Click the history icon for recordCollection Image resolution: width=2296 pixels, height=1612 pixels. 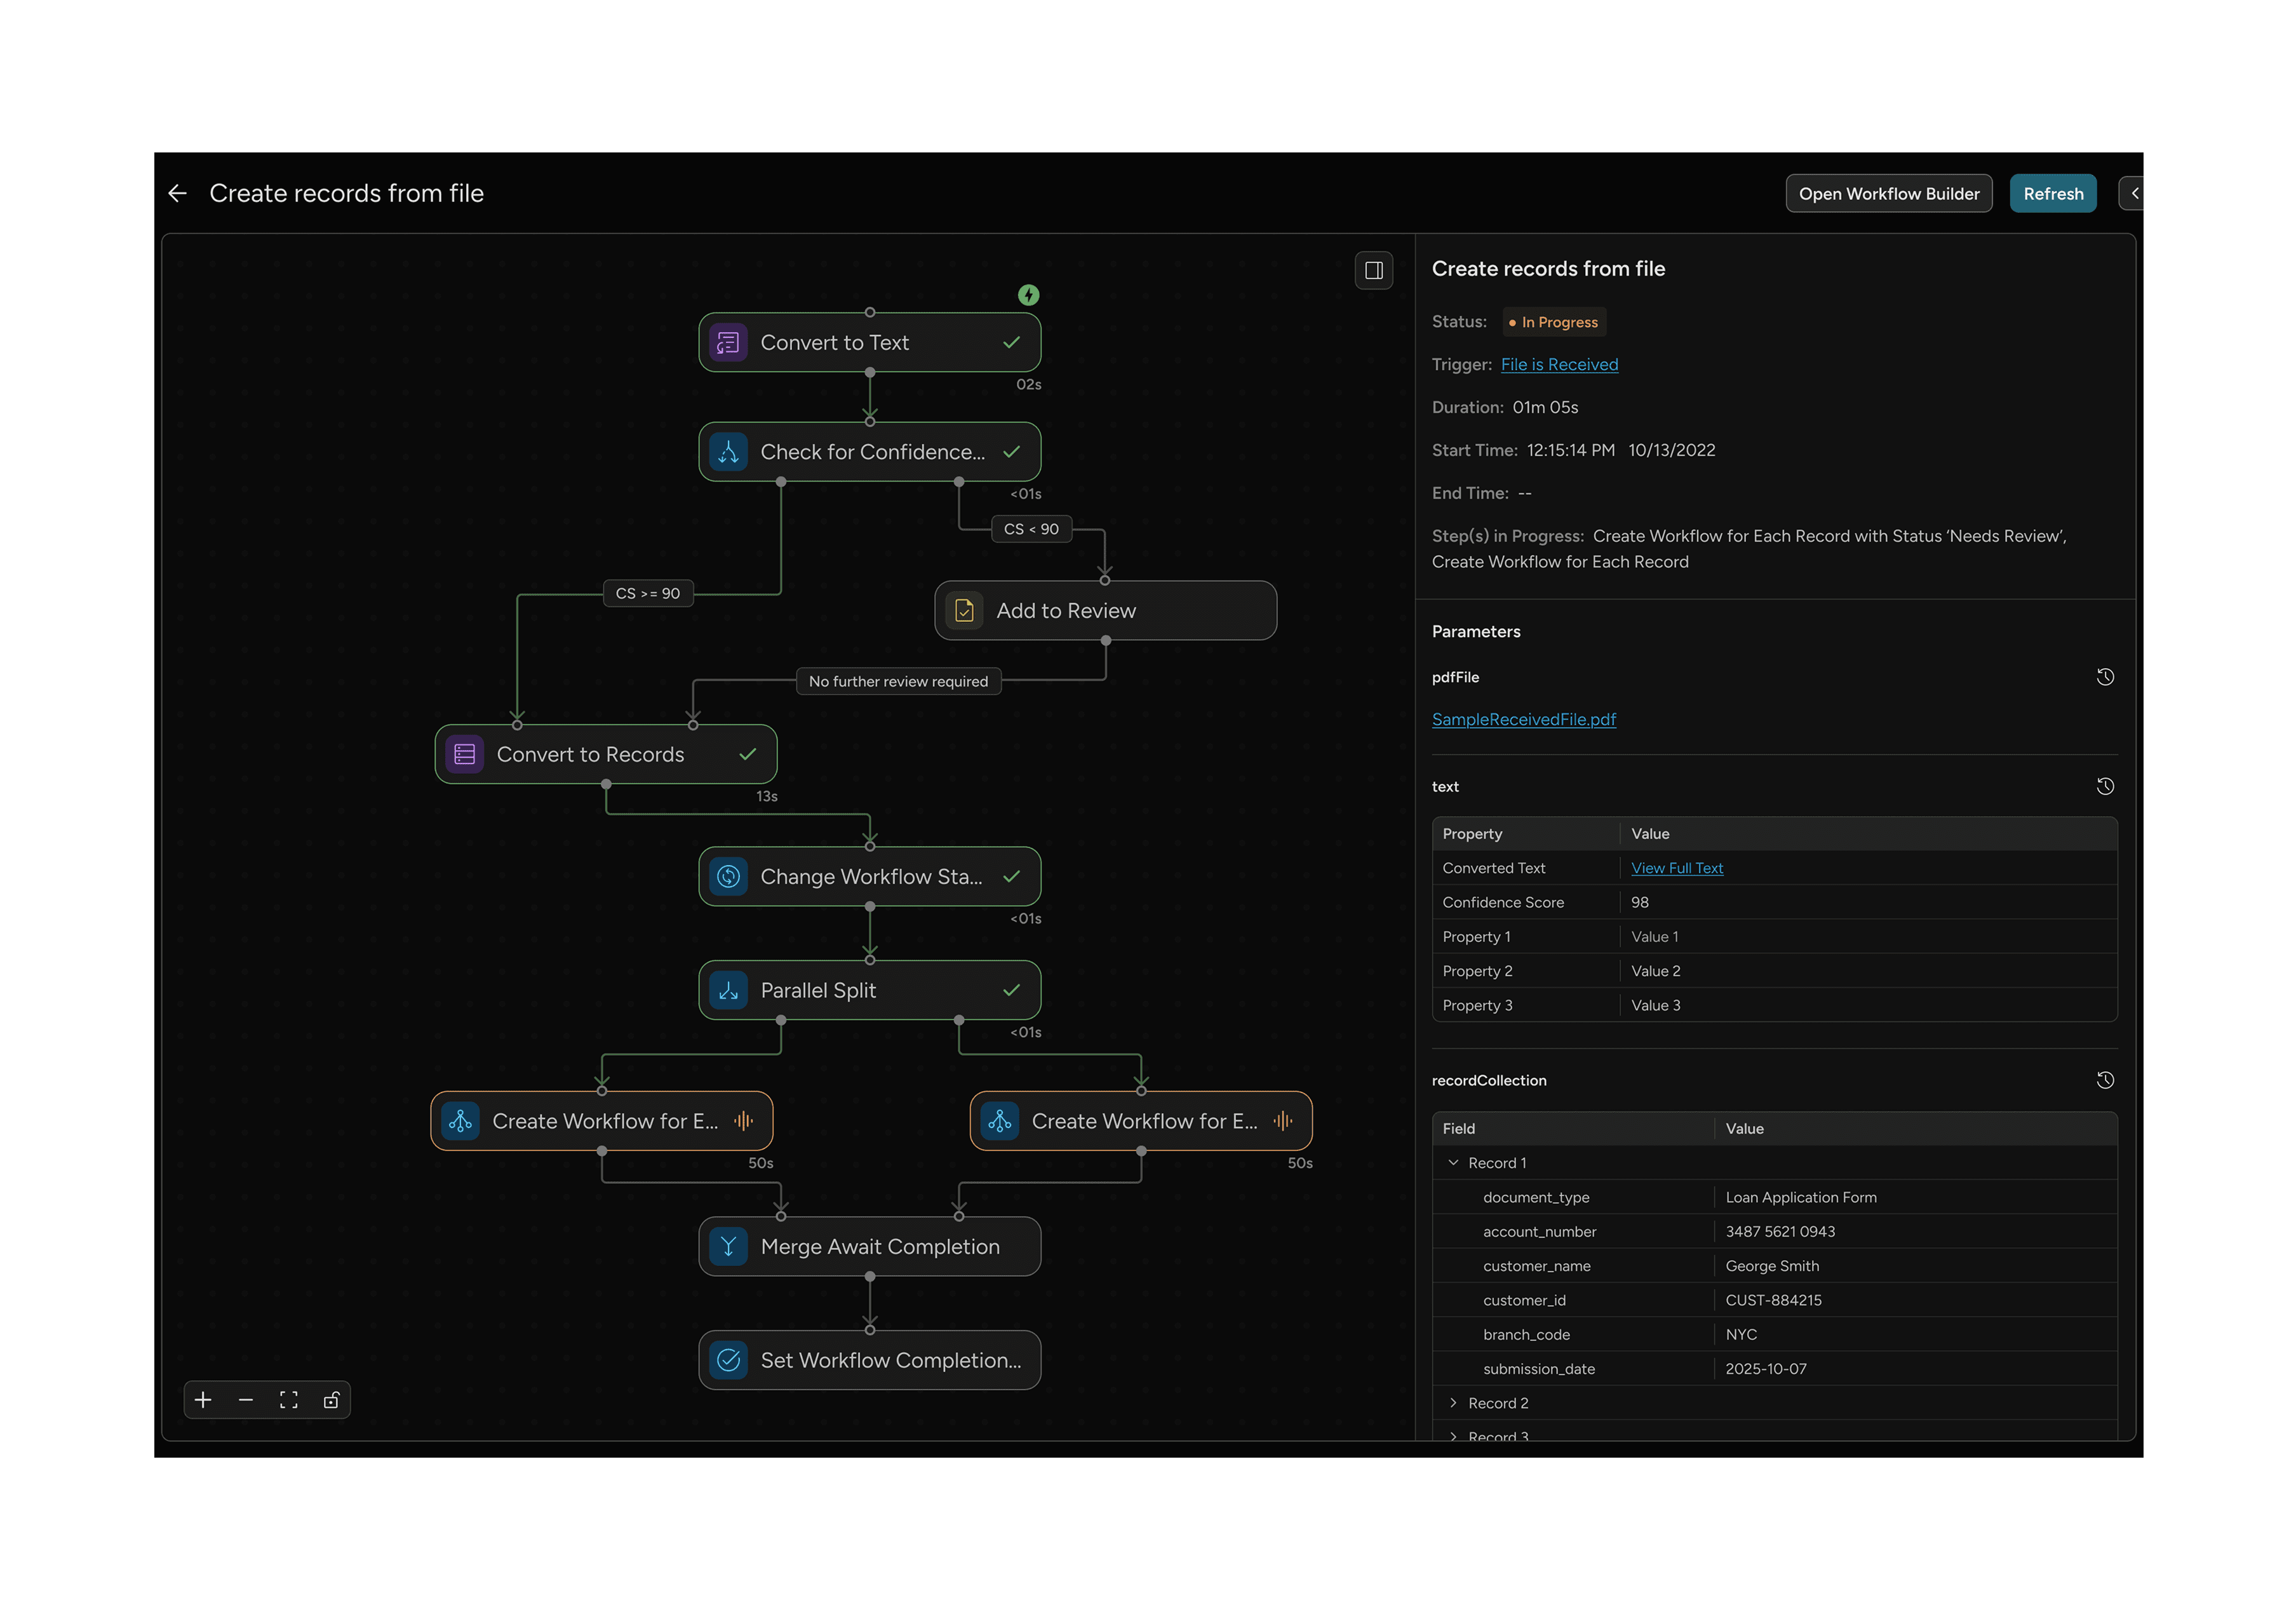point(2105,1080)
